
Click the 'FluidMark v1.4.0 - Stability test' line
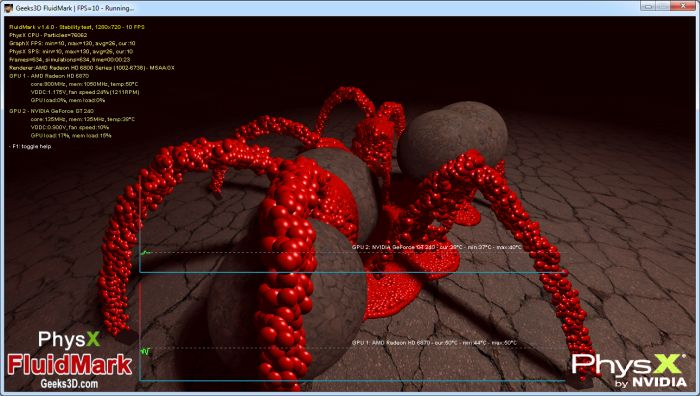77,27
